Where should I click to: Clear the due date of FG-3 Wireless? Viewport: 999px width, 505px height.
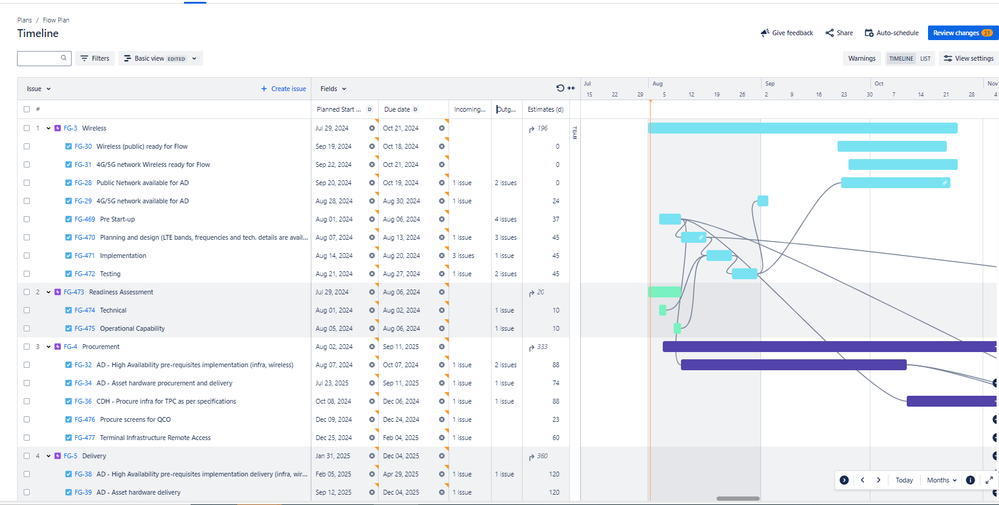click(x=442, y=128)
